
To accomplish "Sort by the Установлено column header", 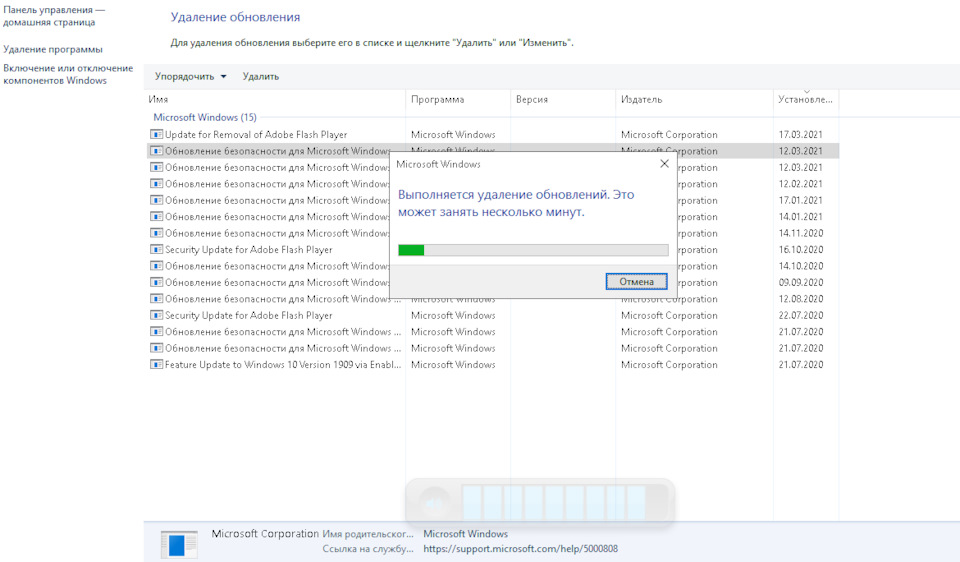I will 805,100.
